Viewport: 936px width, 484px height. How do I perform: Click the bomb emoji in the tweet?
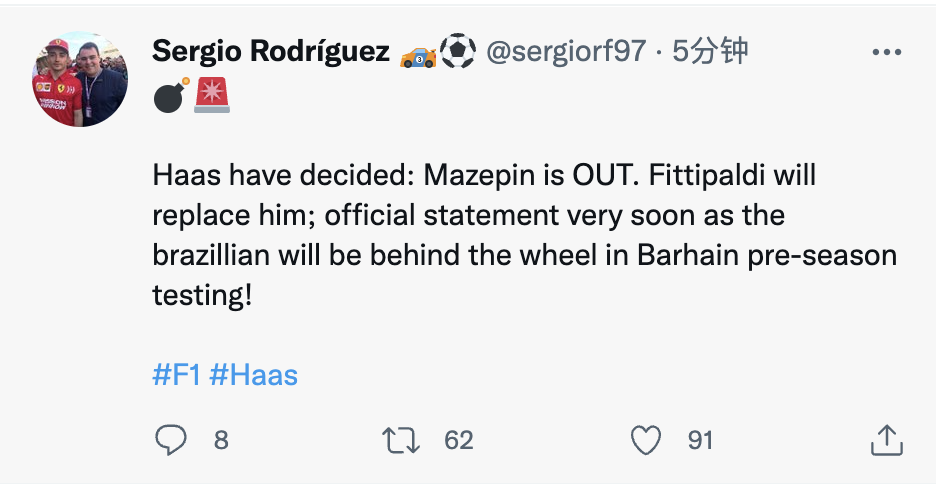click(170, 95)
